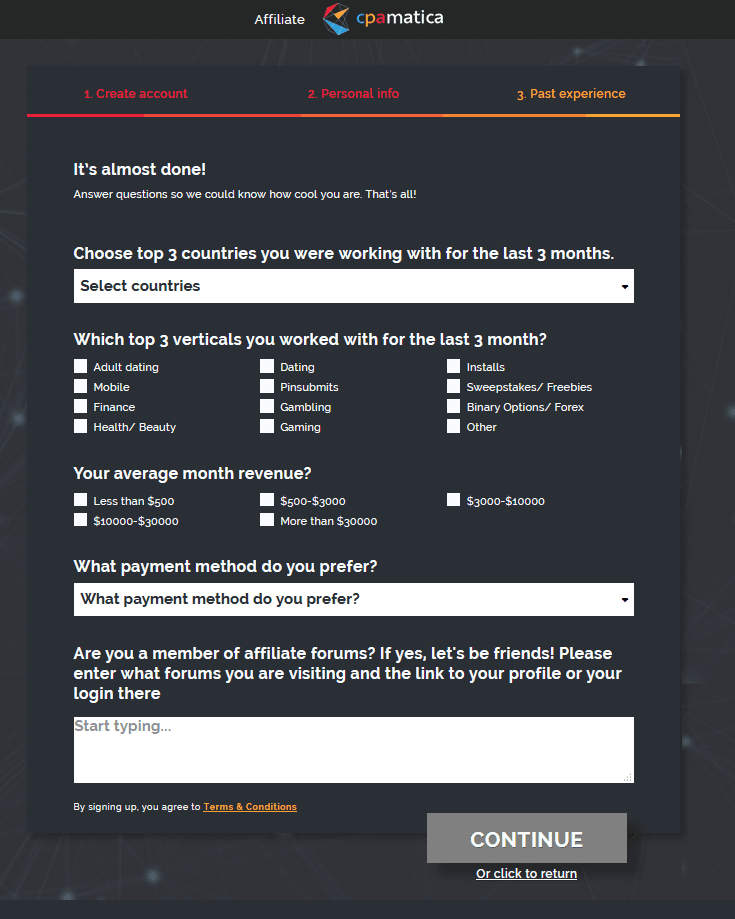Click the gradient progress bar below the steps
Image resolution: width=735 pixels, height=919 pixels.
353,116
